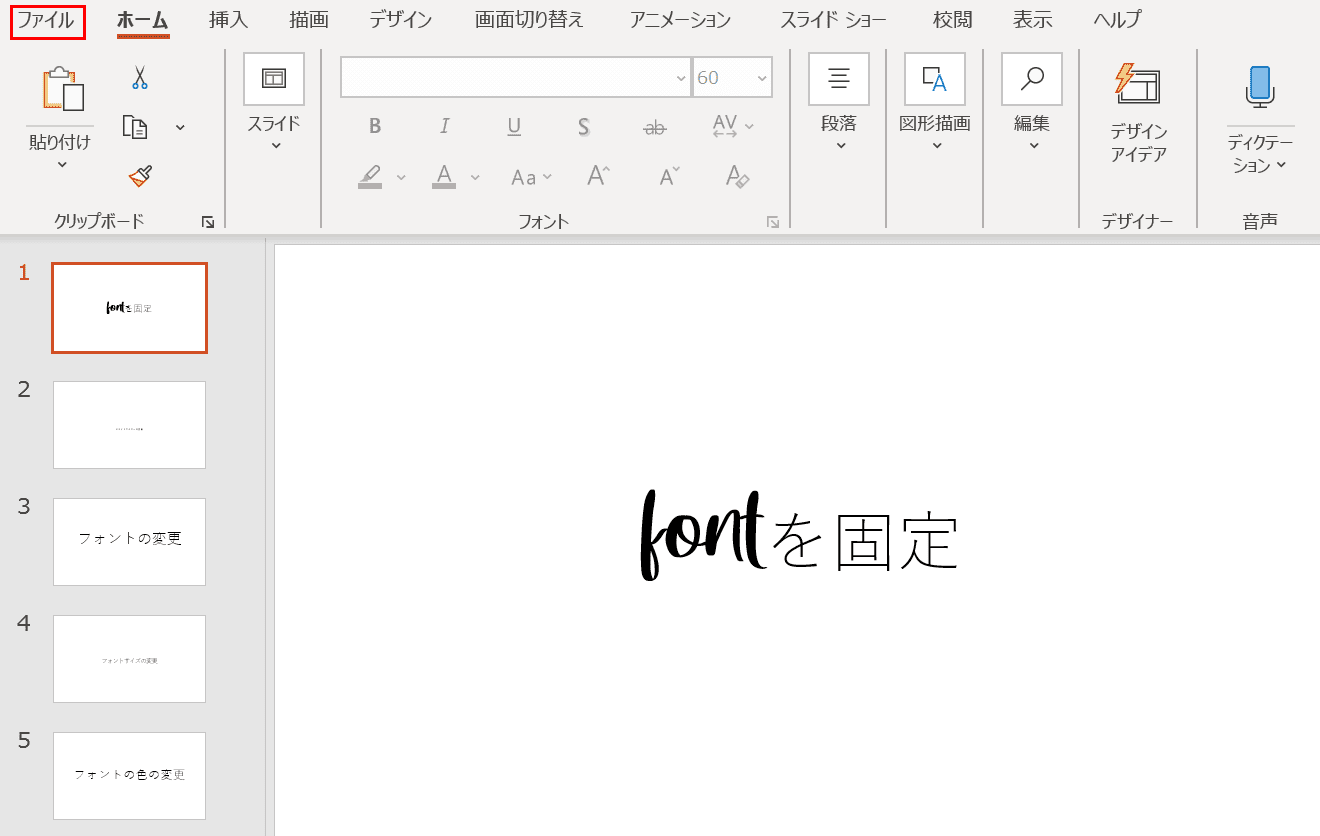
Task: Open the 段落 paragraph menu
Action: pyautogui.click(x=839, y=104)
